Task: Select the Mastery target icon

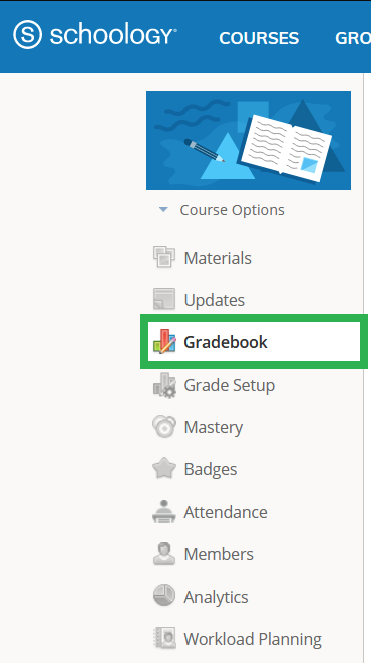Action: tap(164, 426)
